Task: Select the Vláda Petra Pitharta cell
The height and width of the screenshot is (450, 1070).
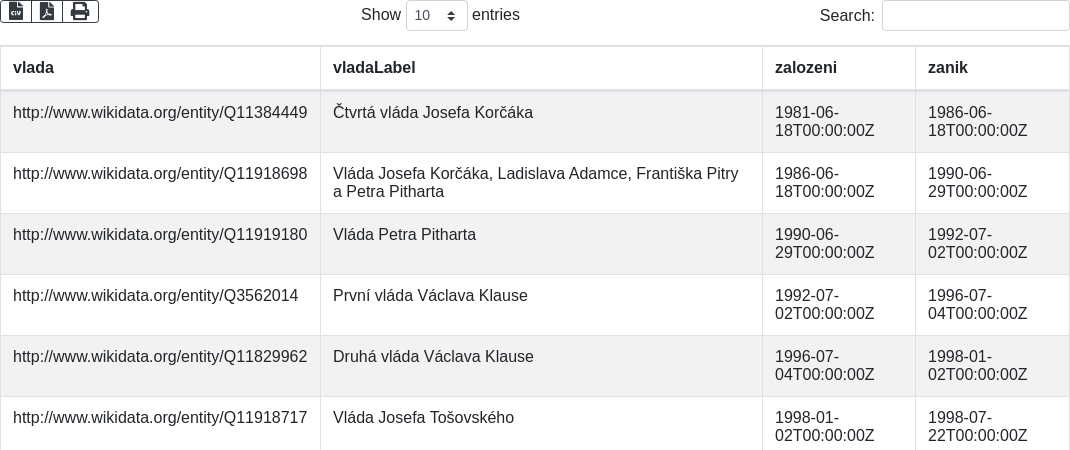Action: [404, 235]
